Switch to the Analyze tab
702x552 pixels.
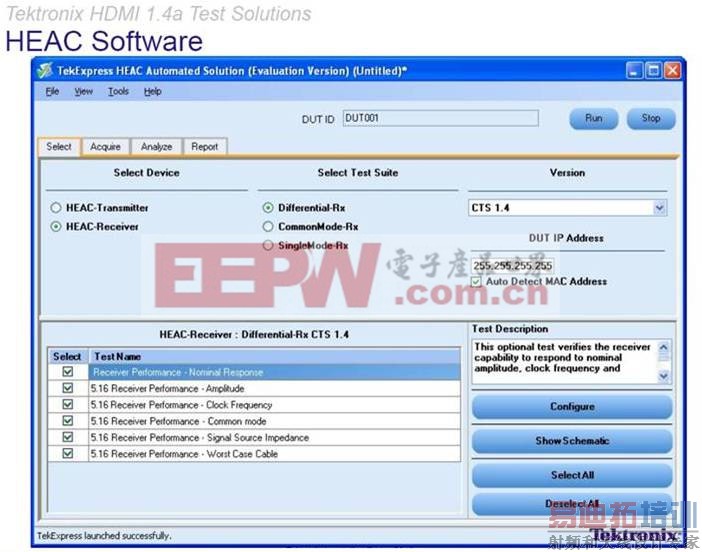point(157,147)
